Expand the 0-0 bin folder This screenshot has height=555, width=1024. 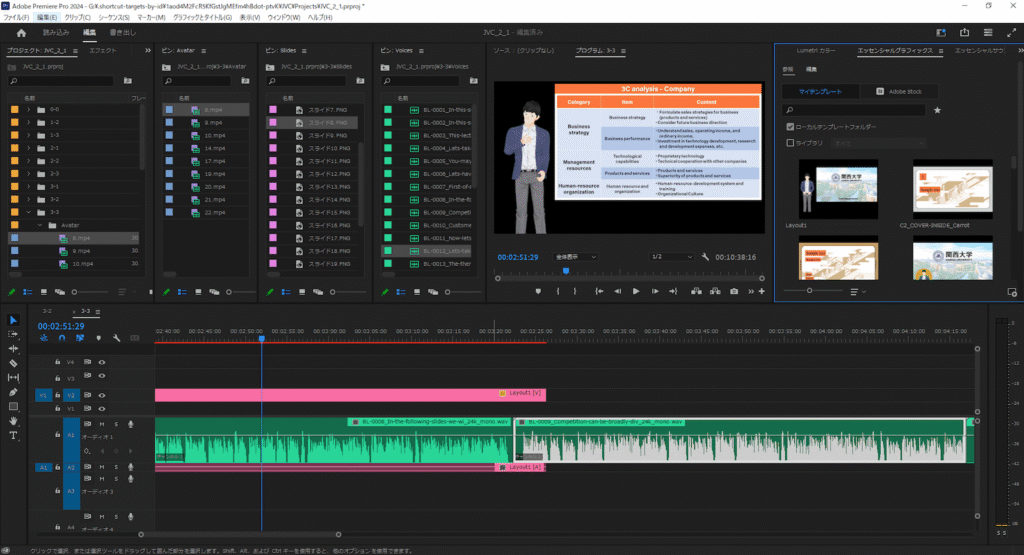point(28,110)
